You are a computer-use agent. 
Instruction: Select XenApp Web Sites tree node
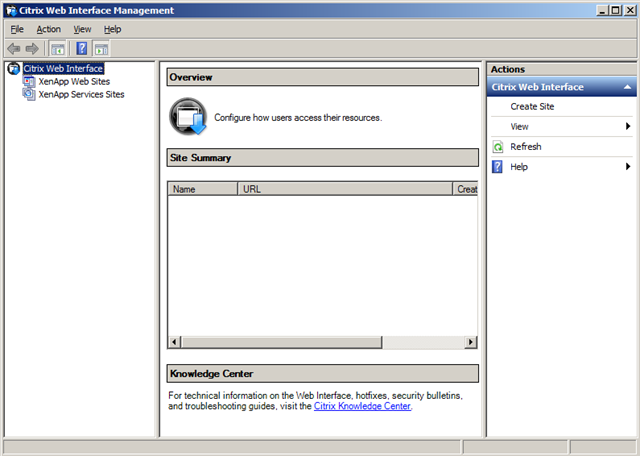[74, 82]
